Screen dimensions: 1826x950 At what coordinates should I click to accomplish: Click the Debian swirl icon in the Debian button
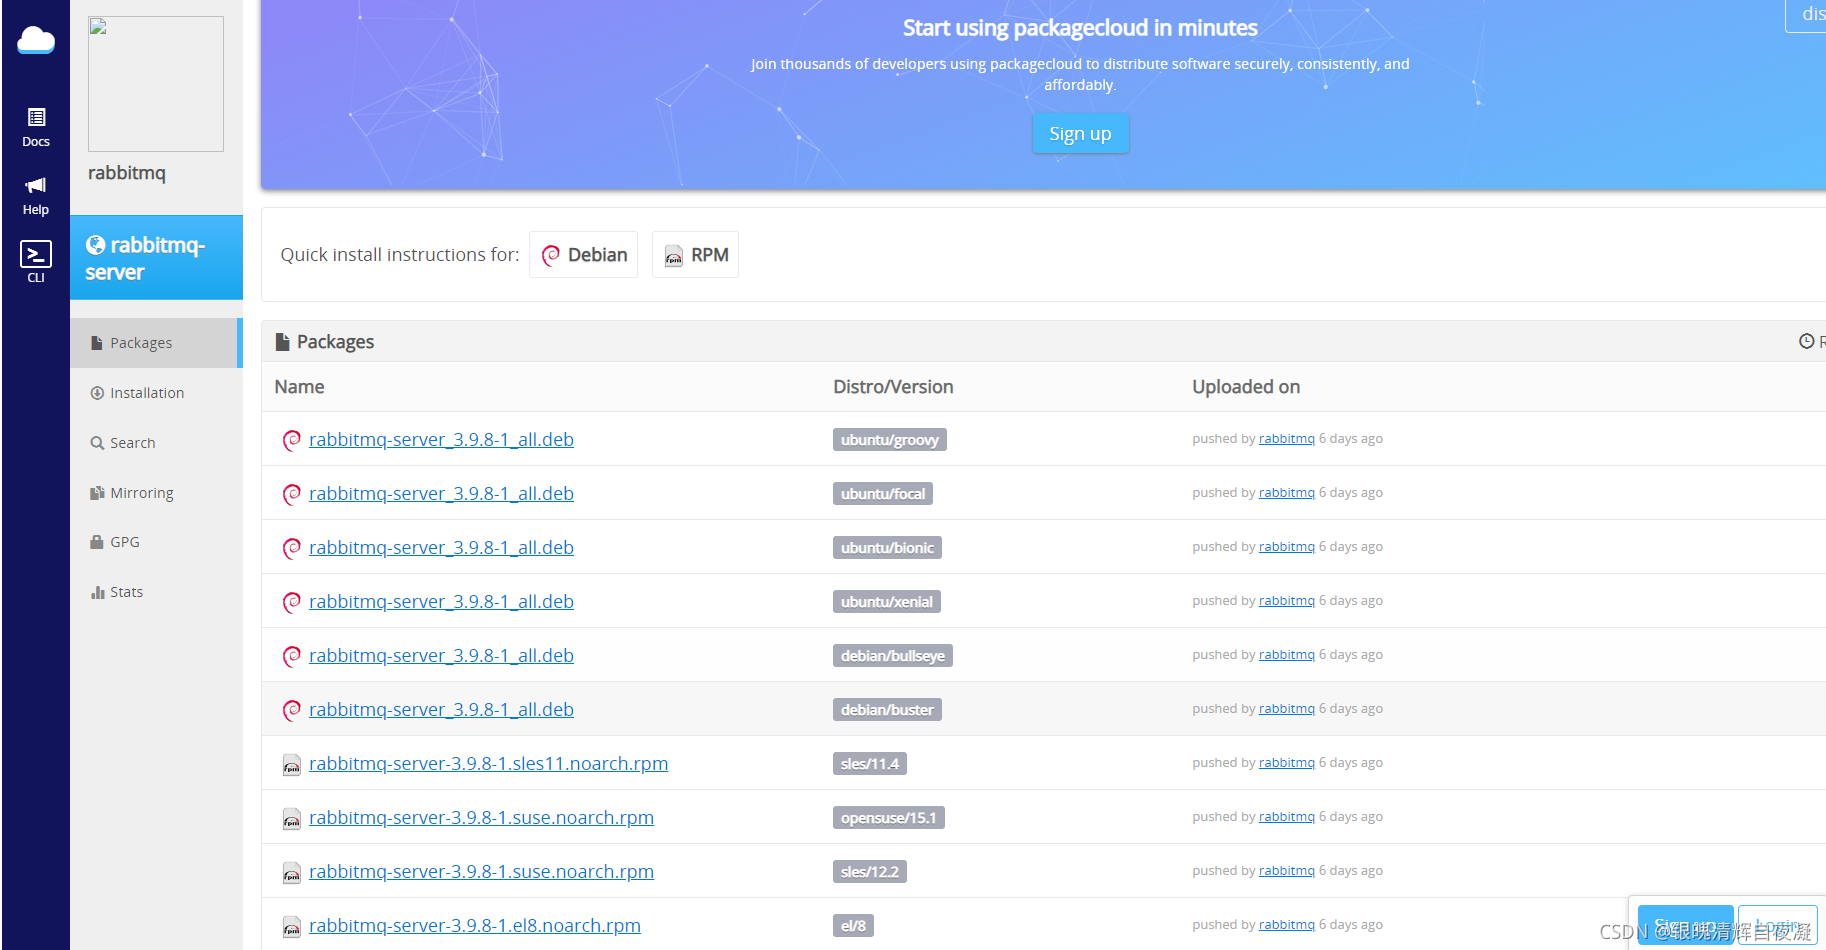(551, 256)
